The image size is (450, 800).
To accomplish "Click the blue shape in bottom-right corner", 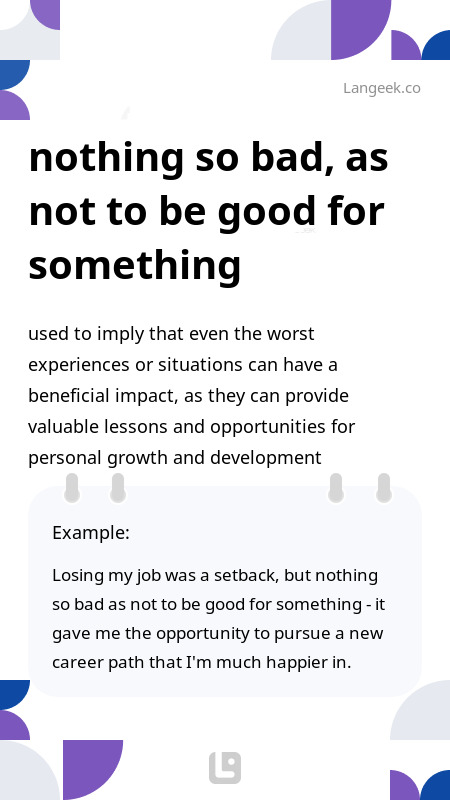I will click(437, 787).
